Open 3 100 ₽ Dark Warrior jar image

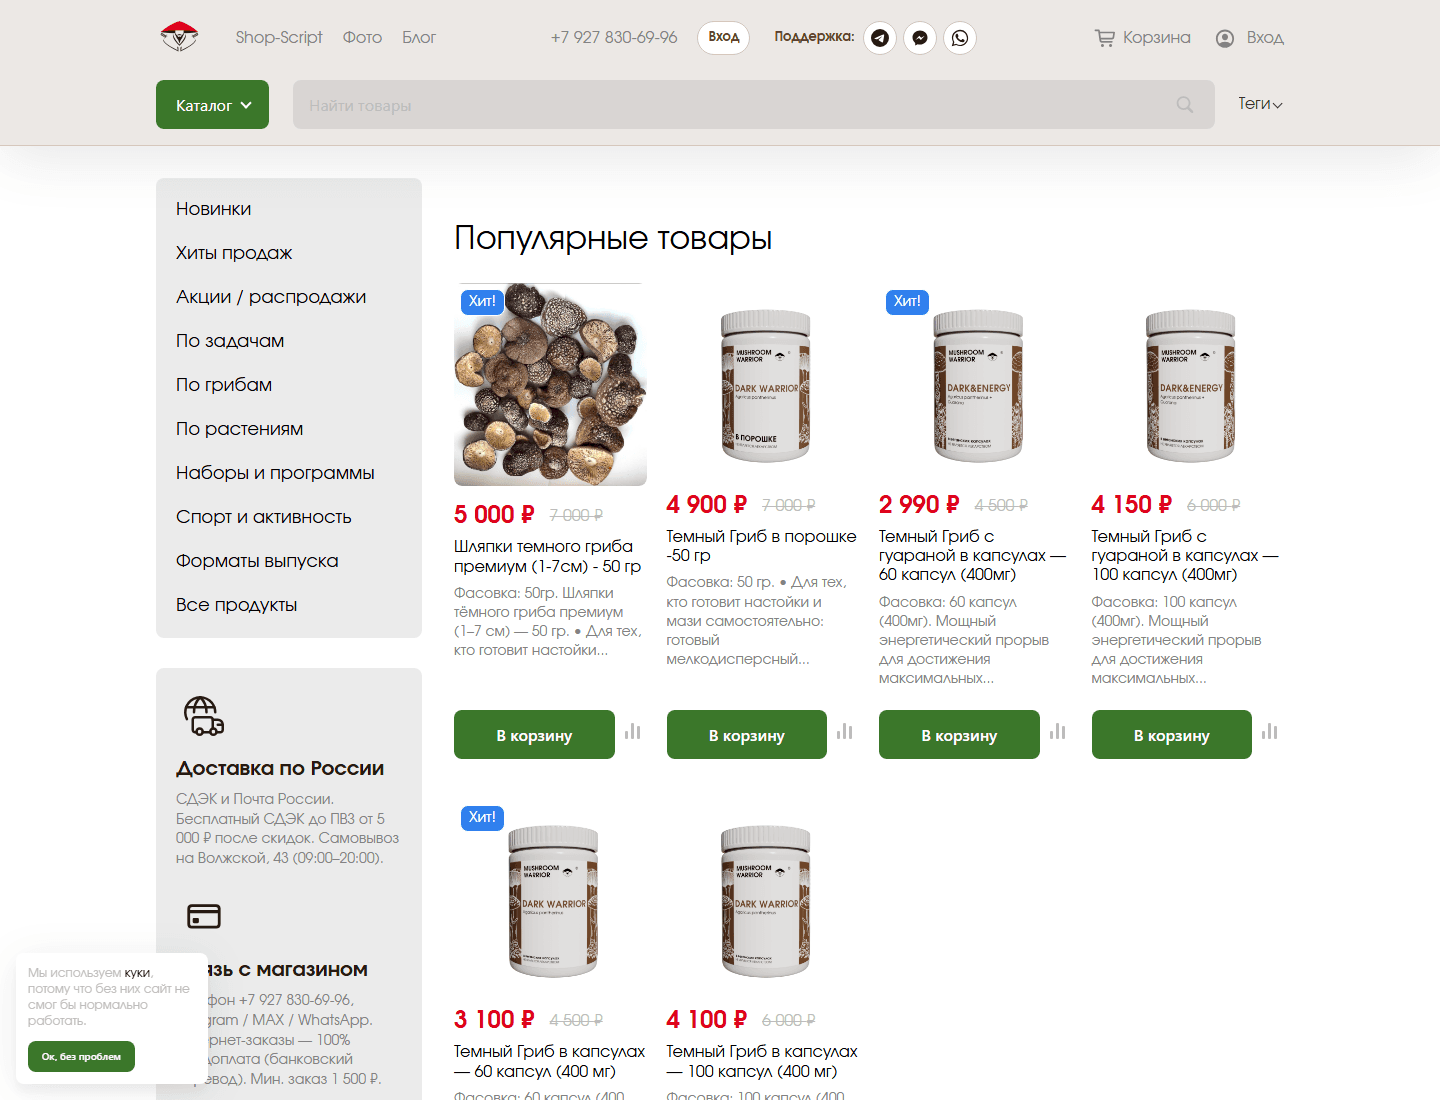(553, 901)
